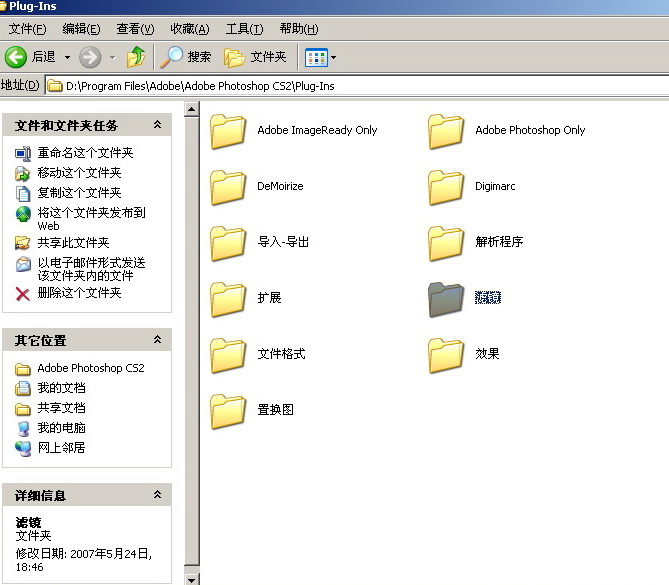Image resolution: width=669 pixels, height=585 pixels.
Task: Select the 扩展 folder icon
Action: click(x=228, y=299)
